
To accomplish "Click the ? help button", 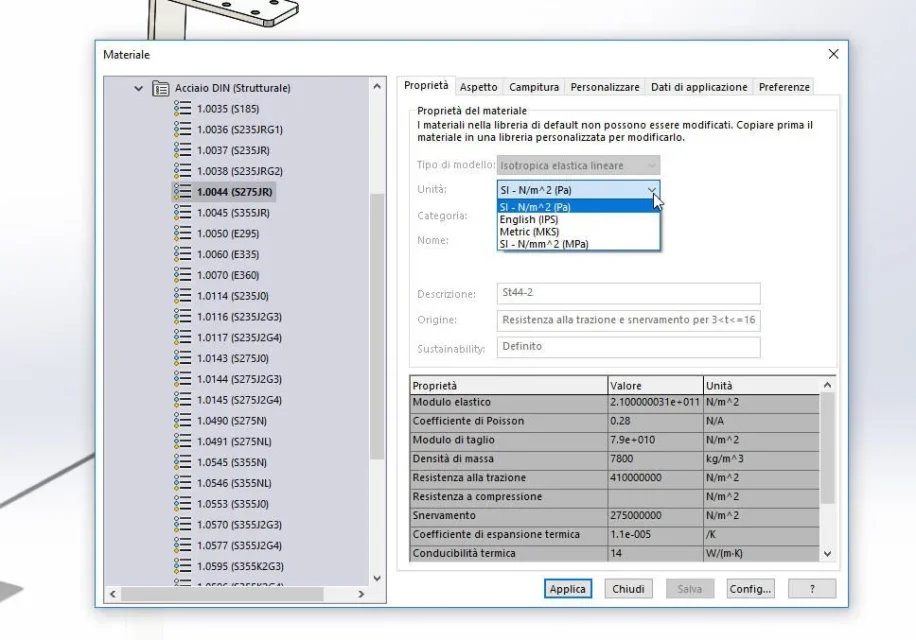I will click(x=812, y=589).
